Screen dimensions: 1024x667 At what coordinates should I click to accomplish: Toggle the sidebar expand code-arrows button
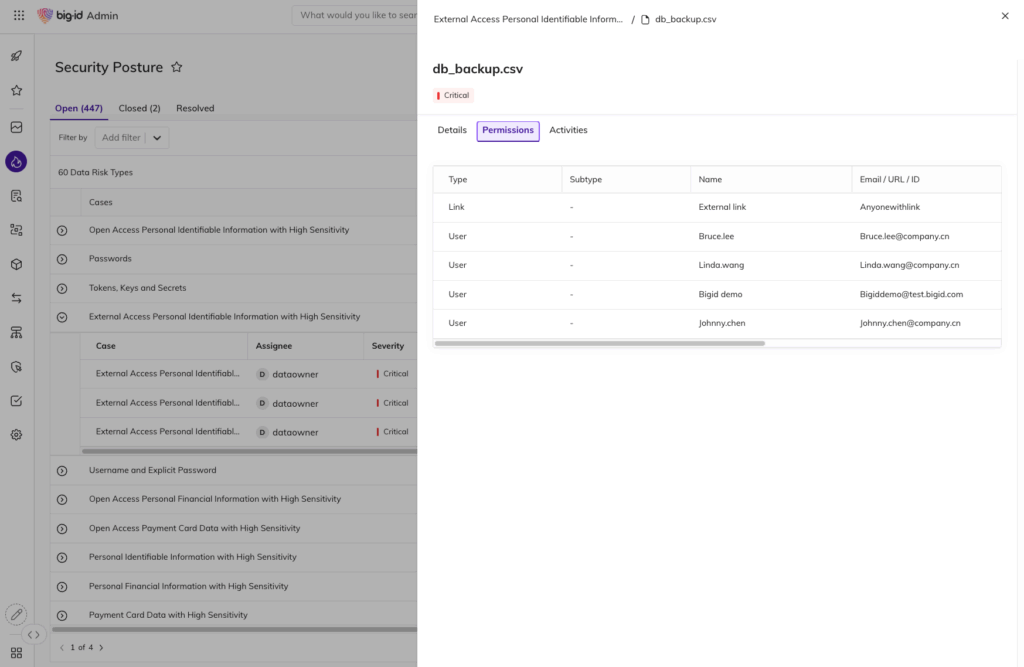click(x=33, y=634)
